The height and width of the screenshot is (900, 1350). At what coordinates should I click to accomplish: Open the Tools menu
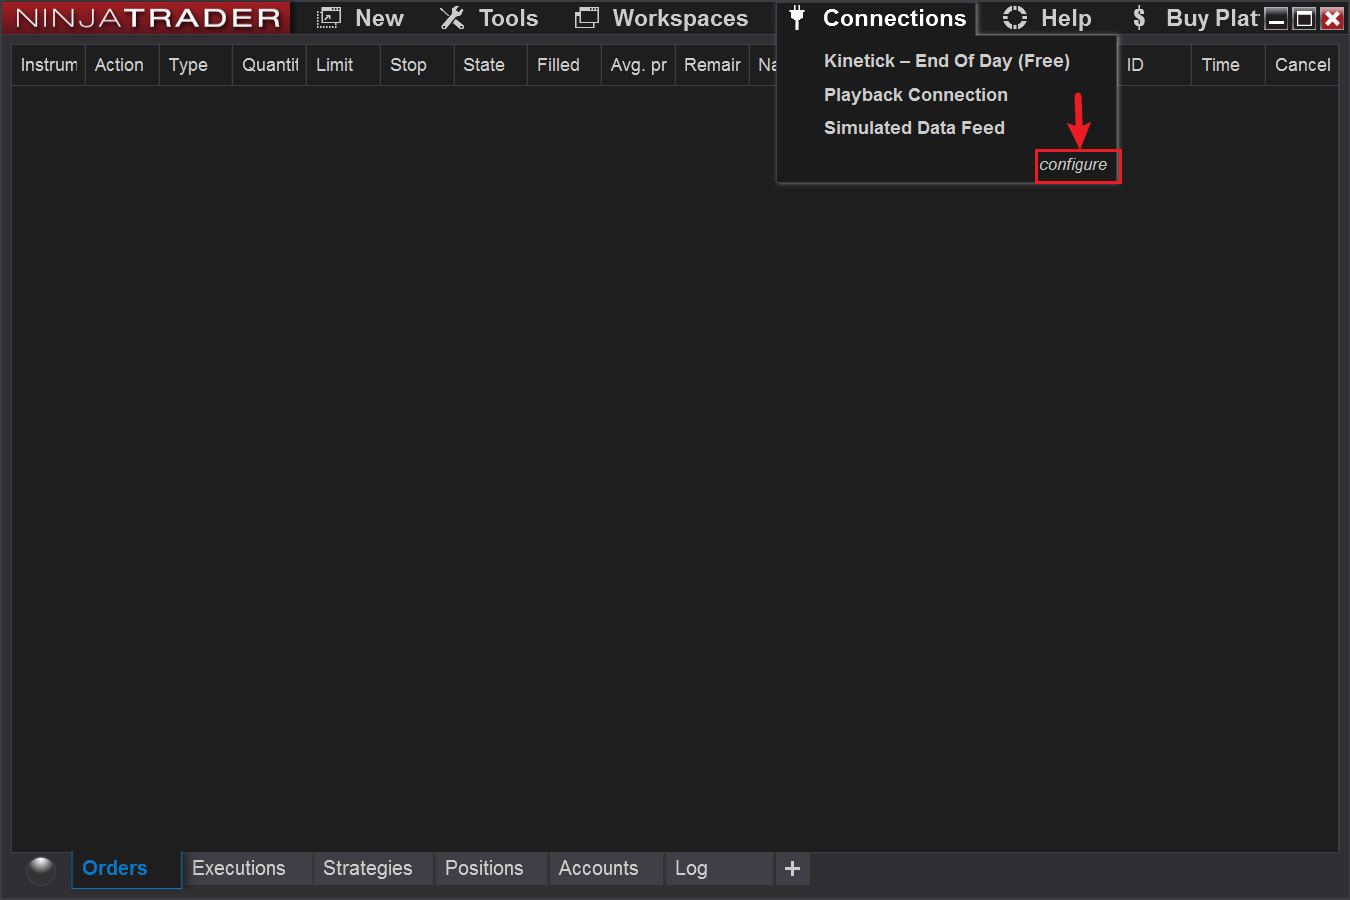tap(489, 18)
